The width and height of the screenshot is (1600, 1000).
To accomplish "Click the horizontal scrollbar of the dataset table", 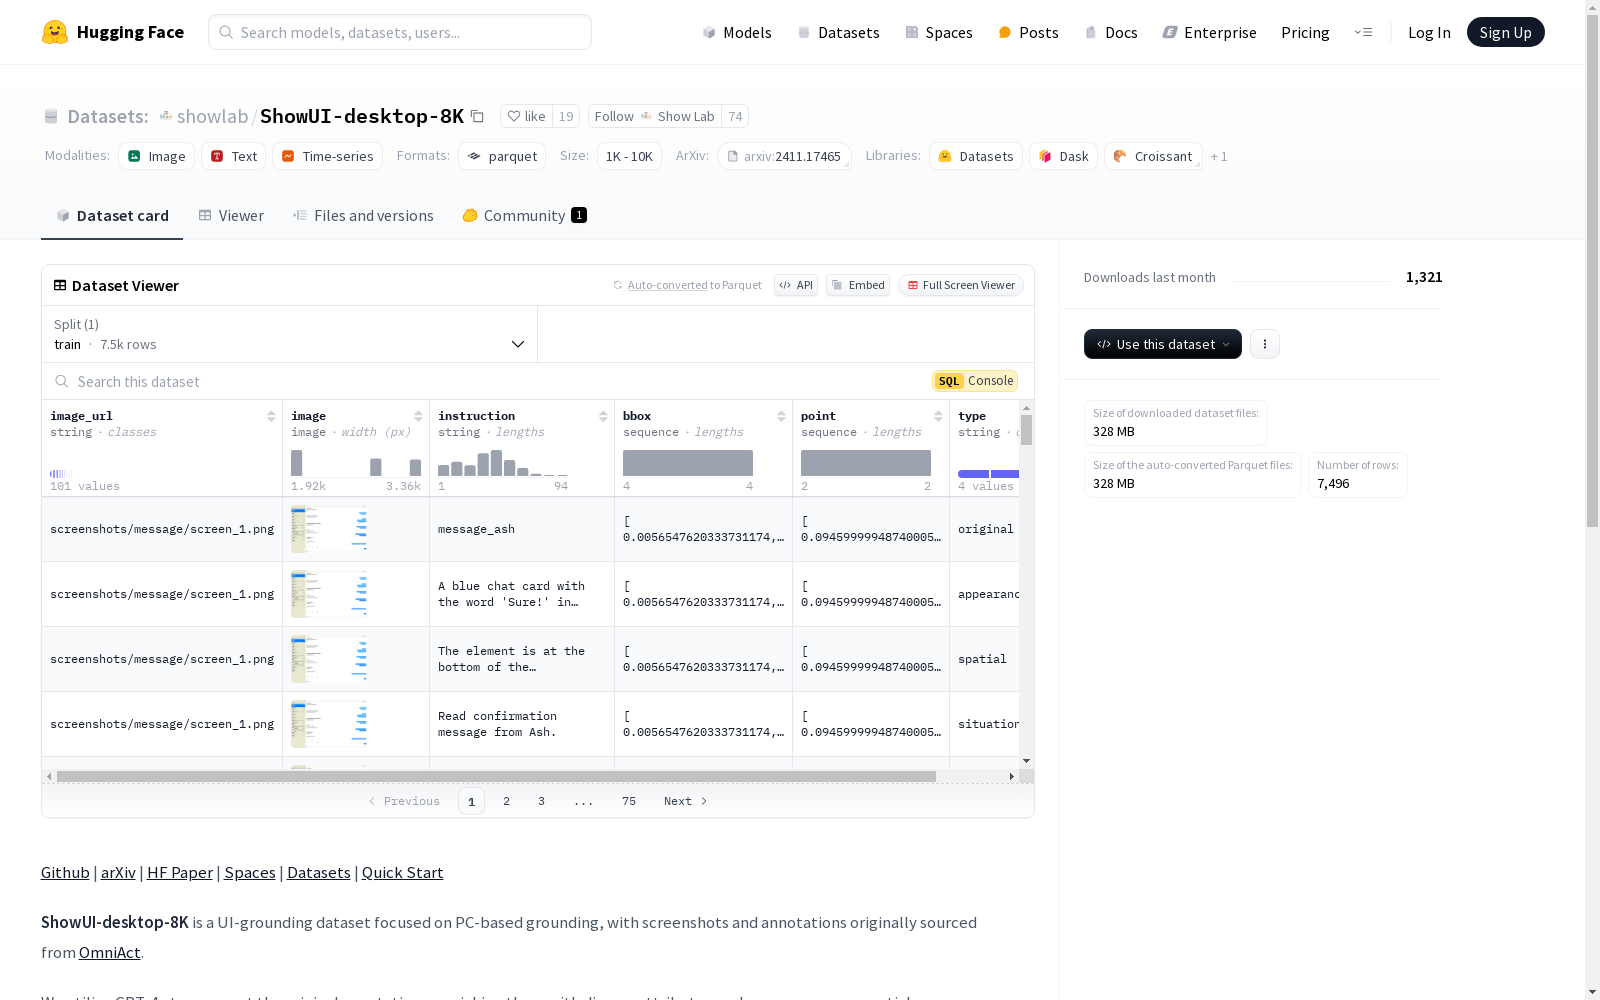I will (x=496, y=776).
